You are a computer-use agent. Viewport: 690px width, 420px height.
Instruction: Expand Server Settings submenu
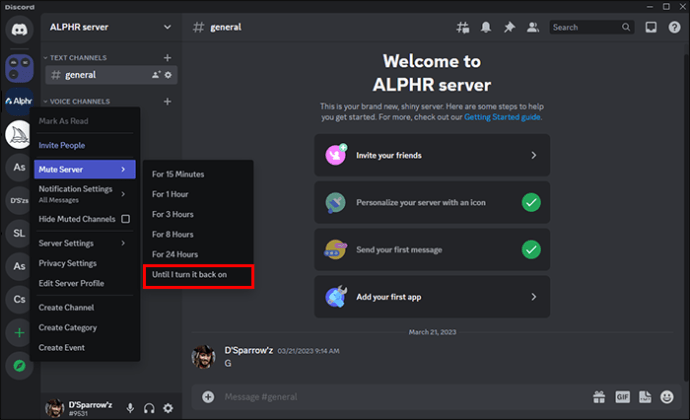pyautogui.click(x=84, y=243)
